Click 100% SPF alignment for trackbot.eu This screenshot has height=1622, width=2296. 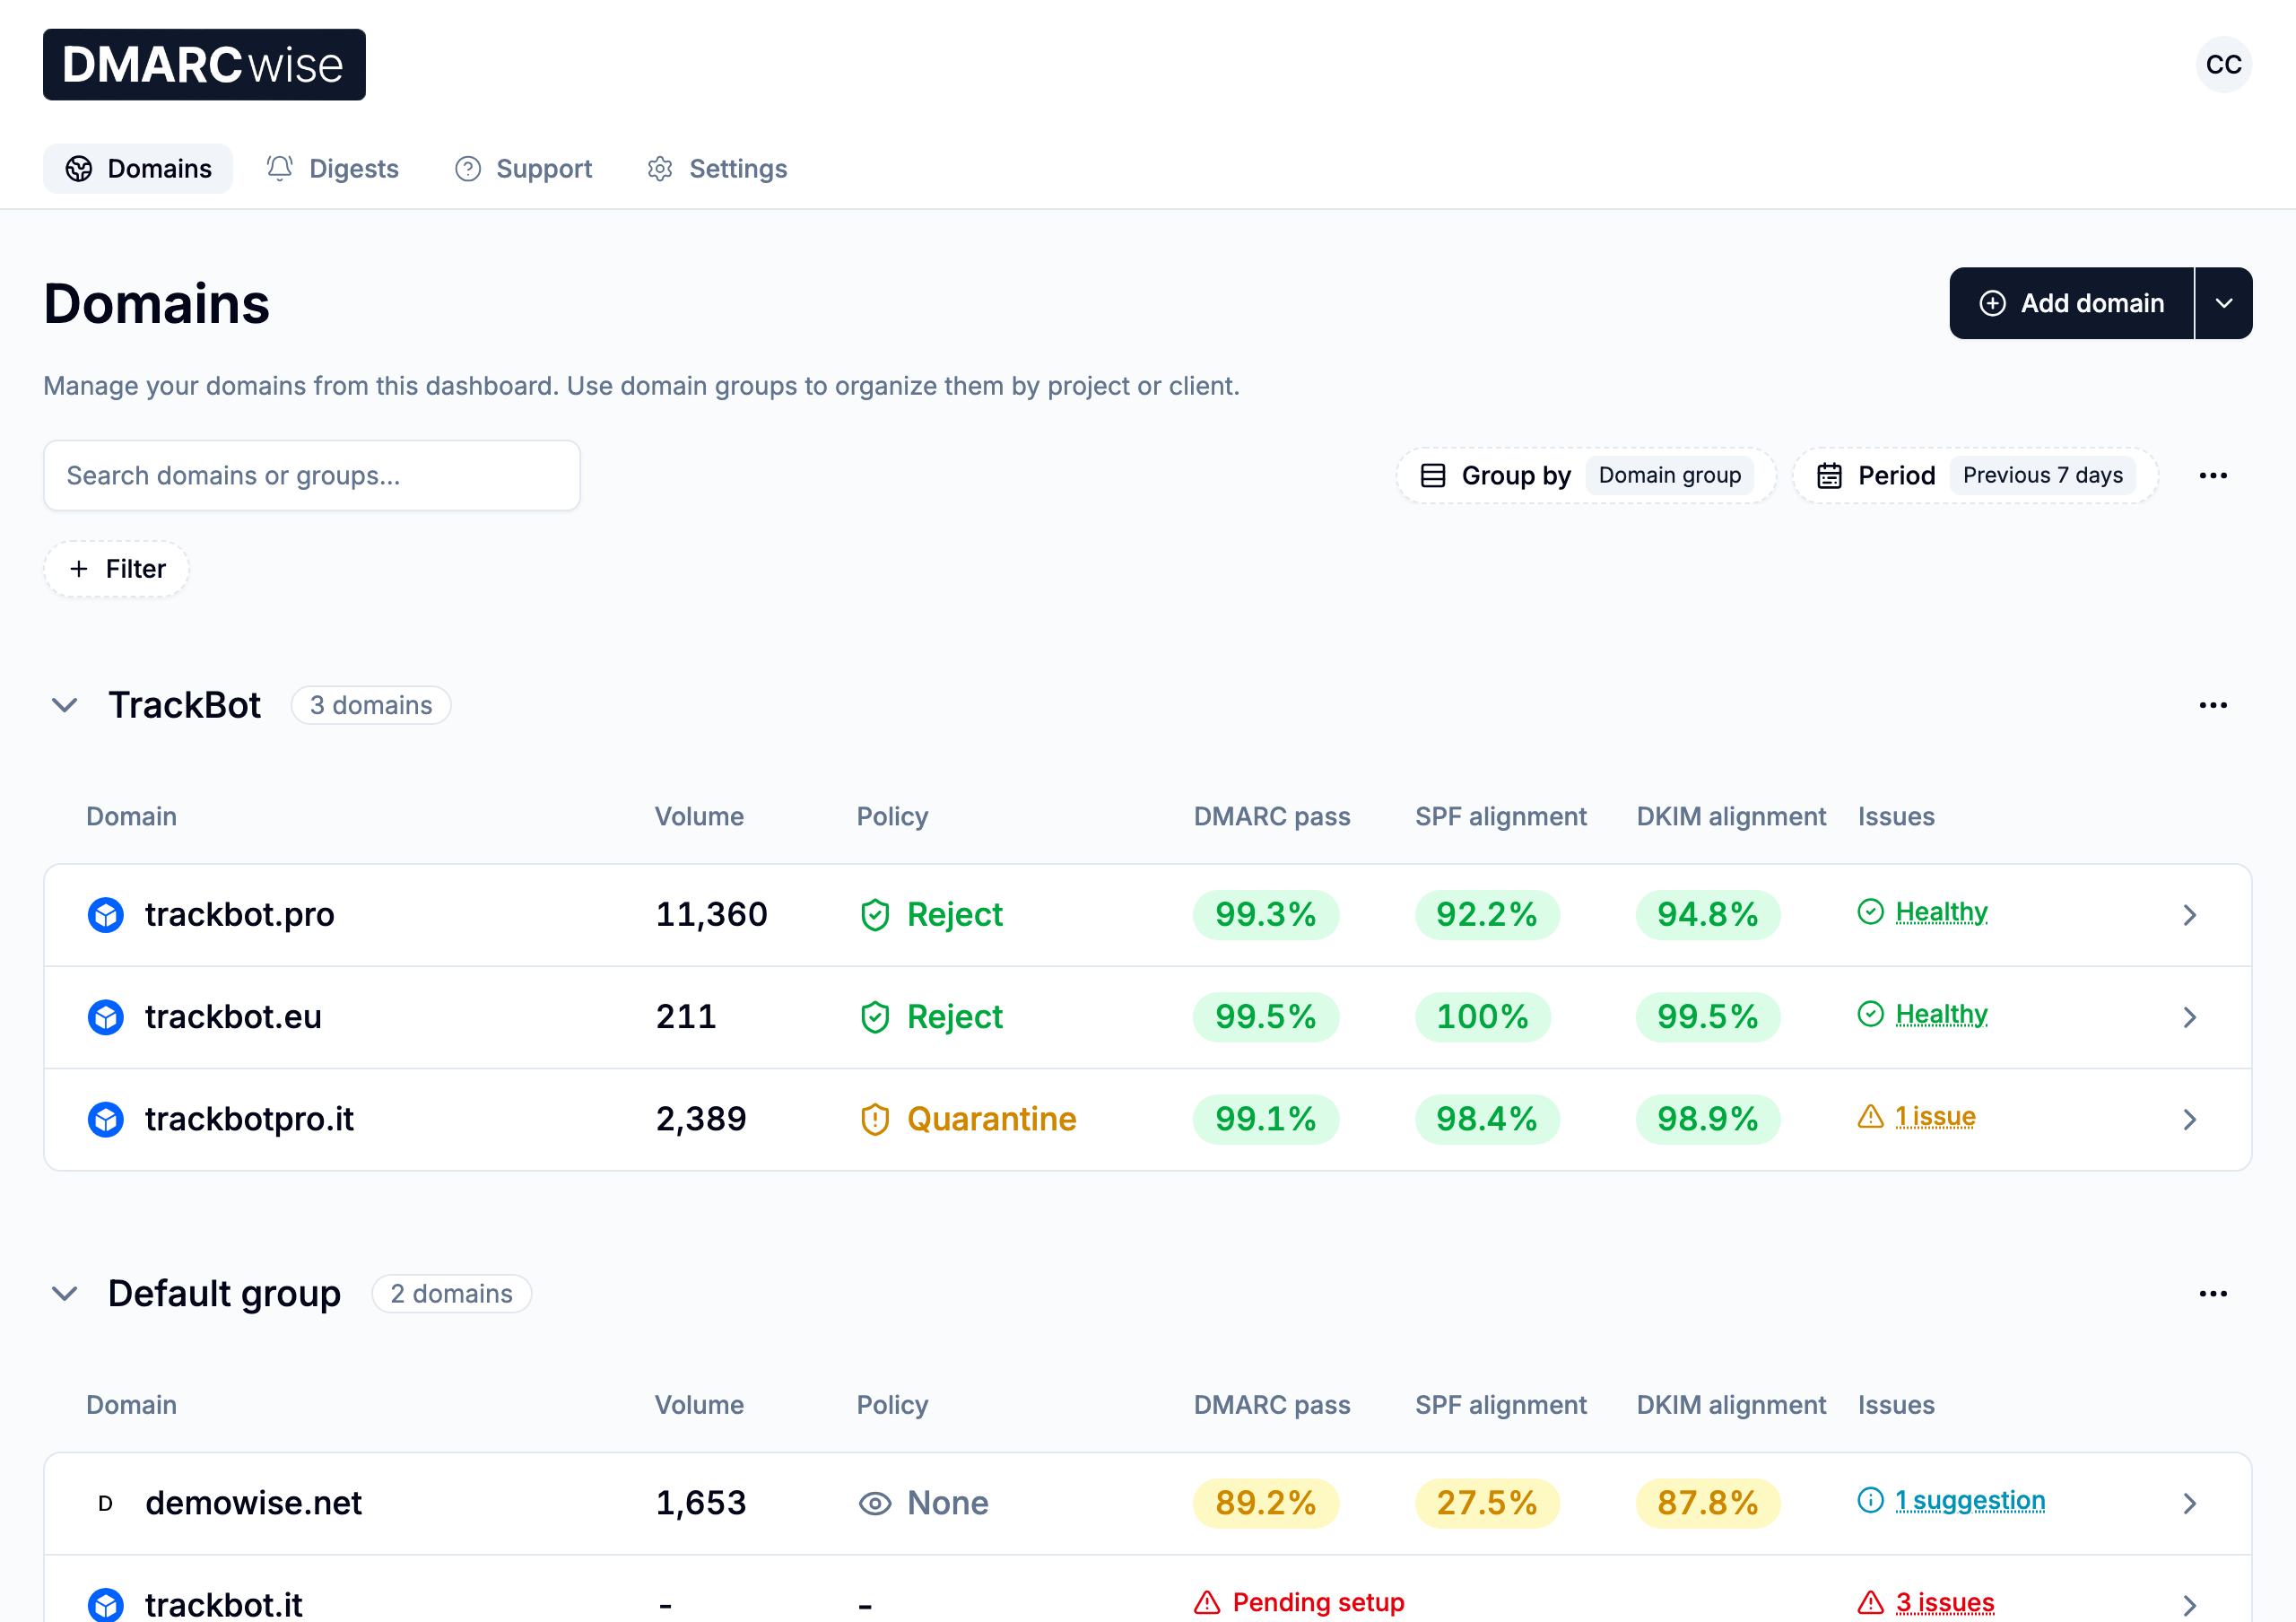[1483, 1017]
